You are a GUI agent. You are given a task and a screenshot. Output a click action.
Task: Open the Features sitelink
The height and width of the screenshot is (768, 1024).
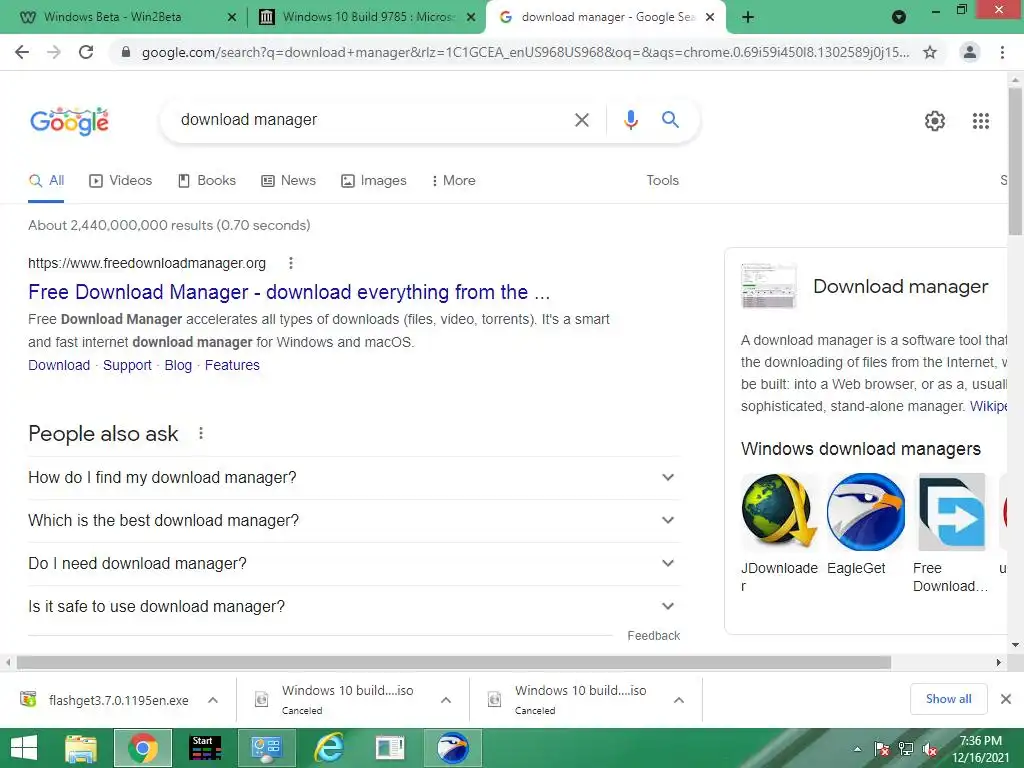232,365
